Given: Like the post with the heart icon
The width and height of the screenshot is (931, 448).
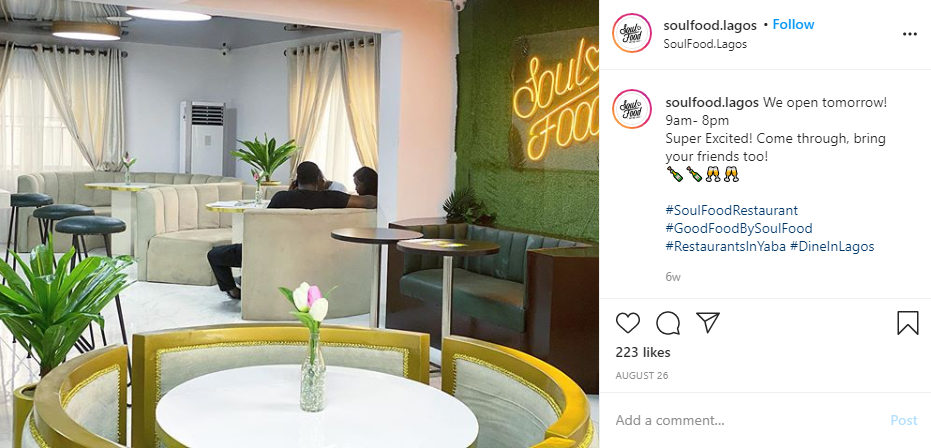Looking at the screenshot, I should pyautogui.click(x=628, y=323).
